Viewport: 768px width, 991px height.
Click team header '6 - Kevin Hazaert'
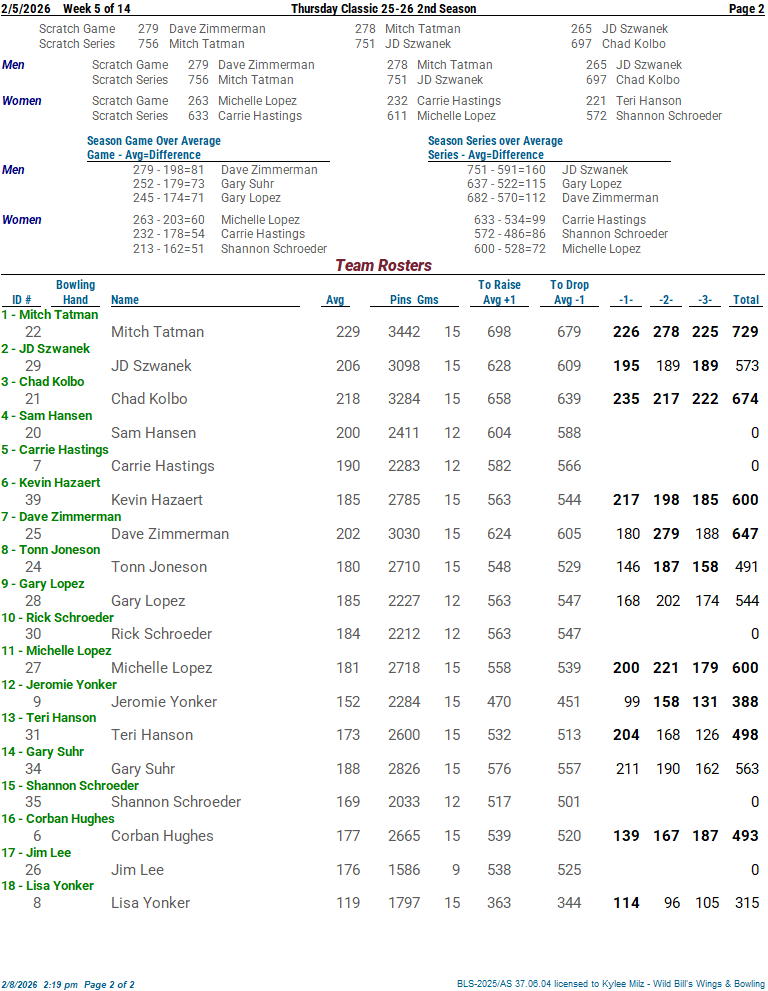tap(51, 483)
